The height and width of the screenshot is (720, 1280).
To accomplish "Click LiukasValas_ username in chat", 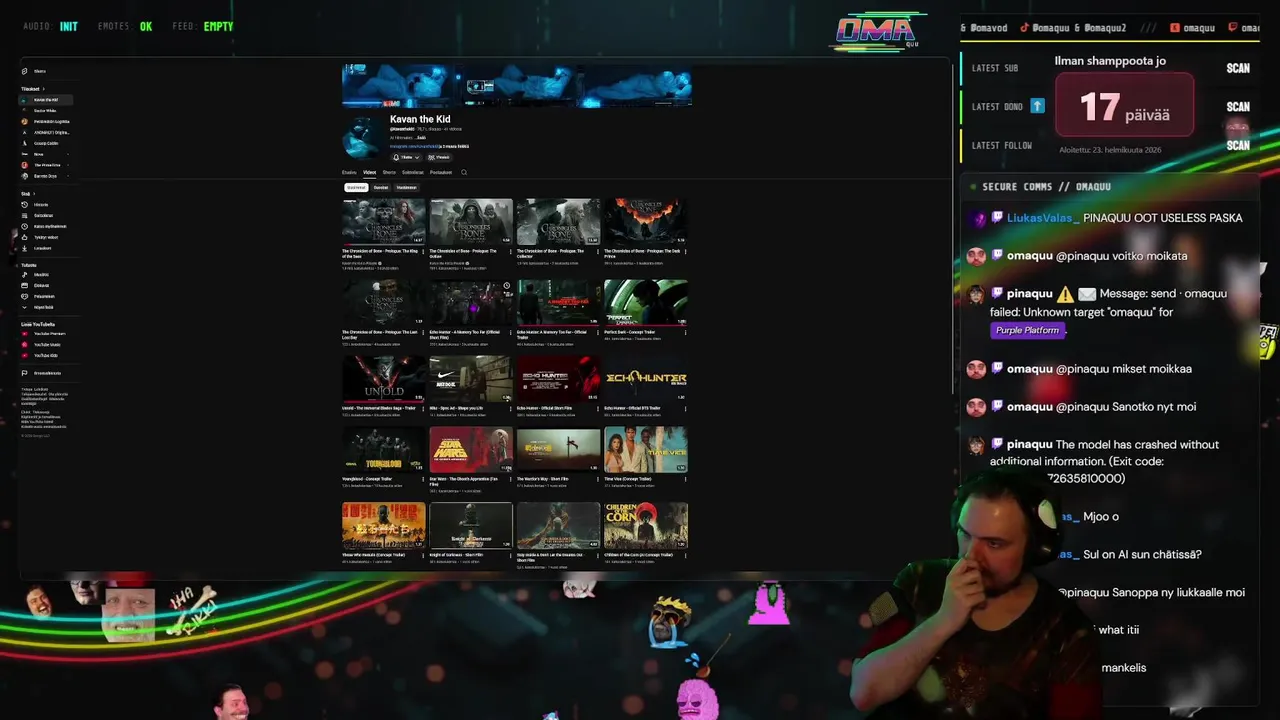I will coord(1043,218).
